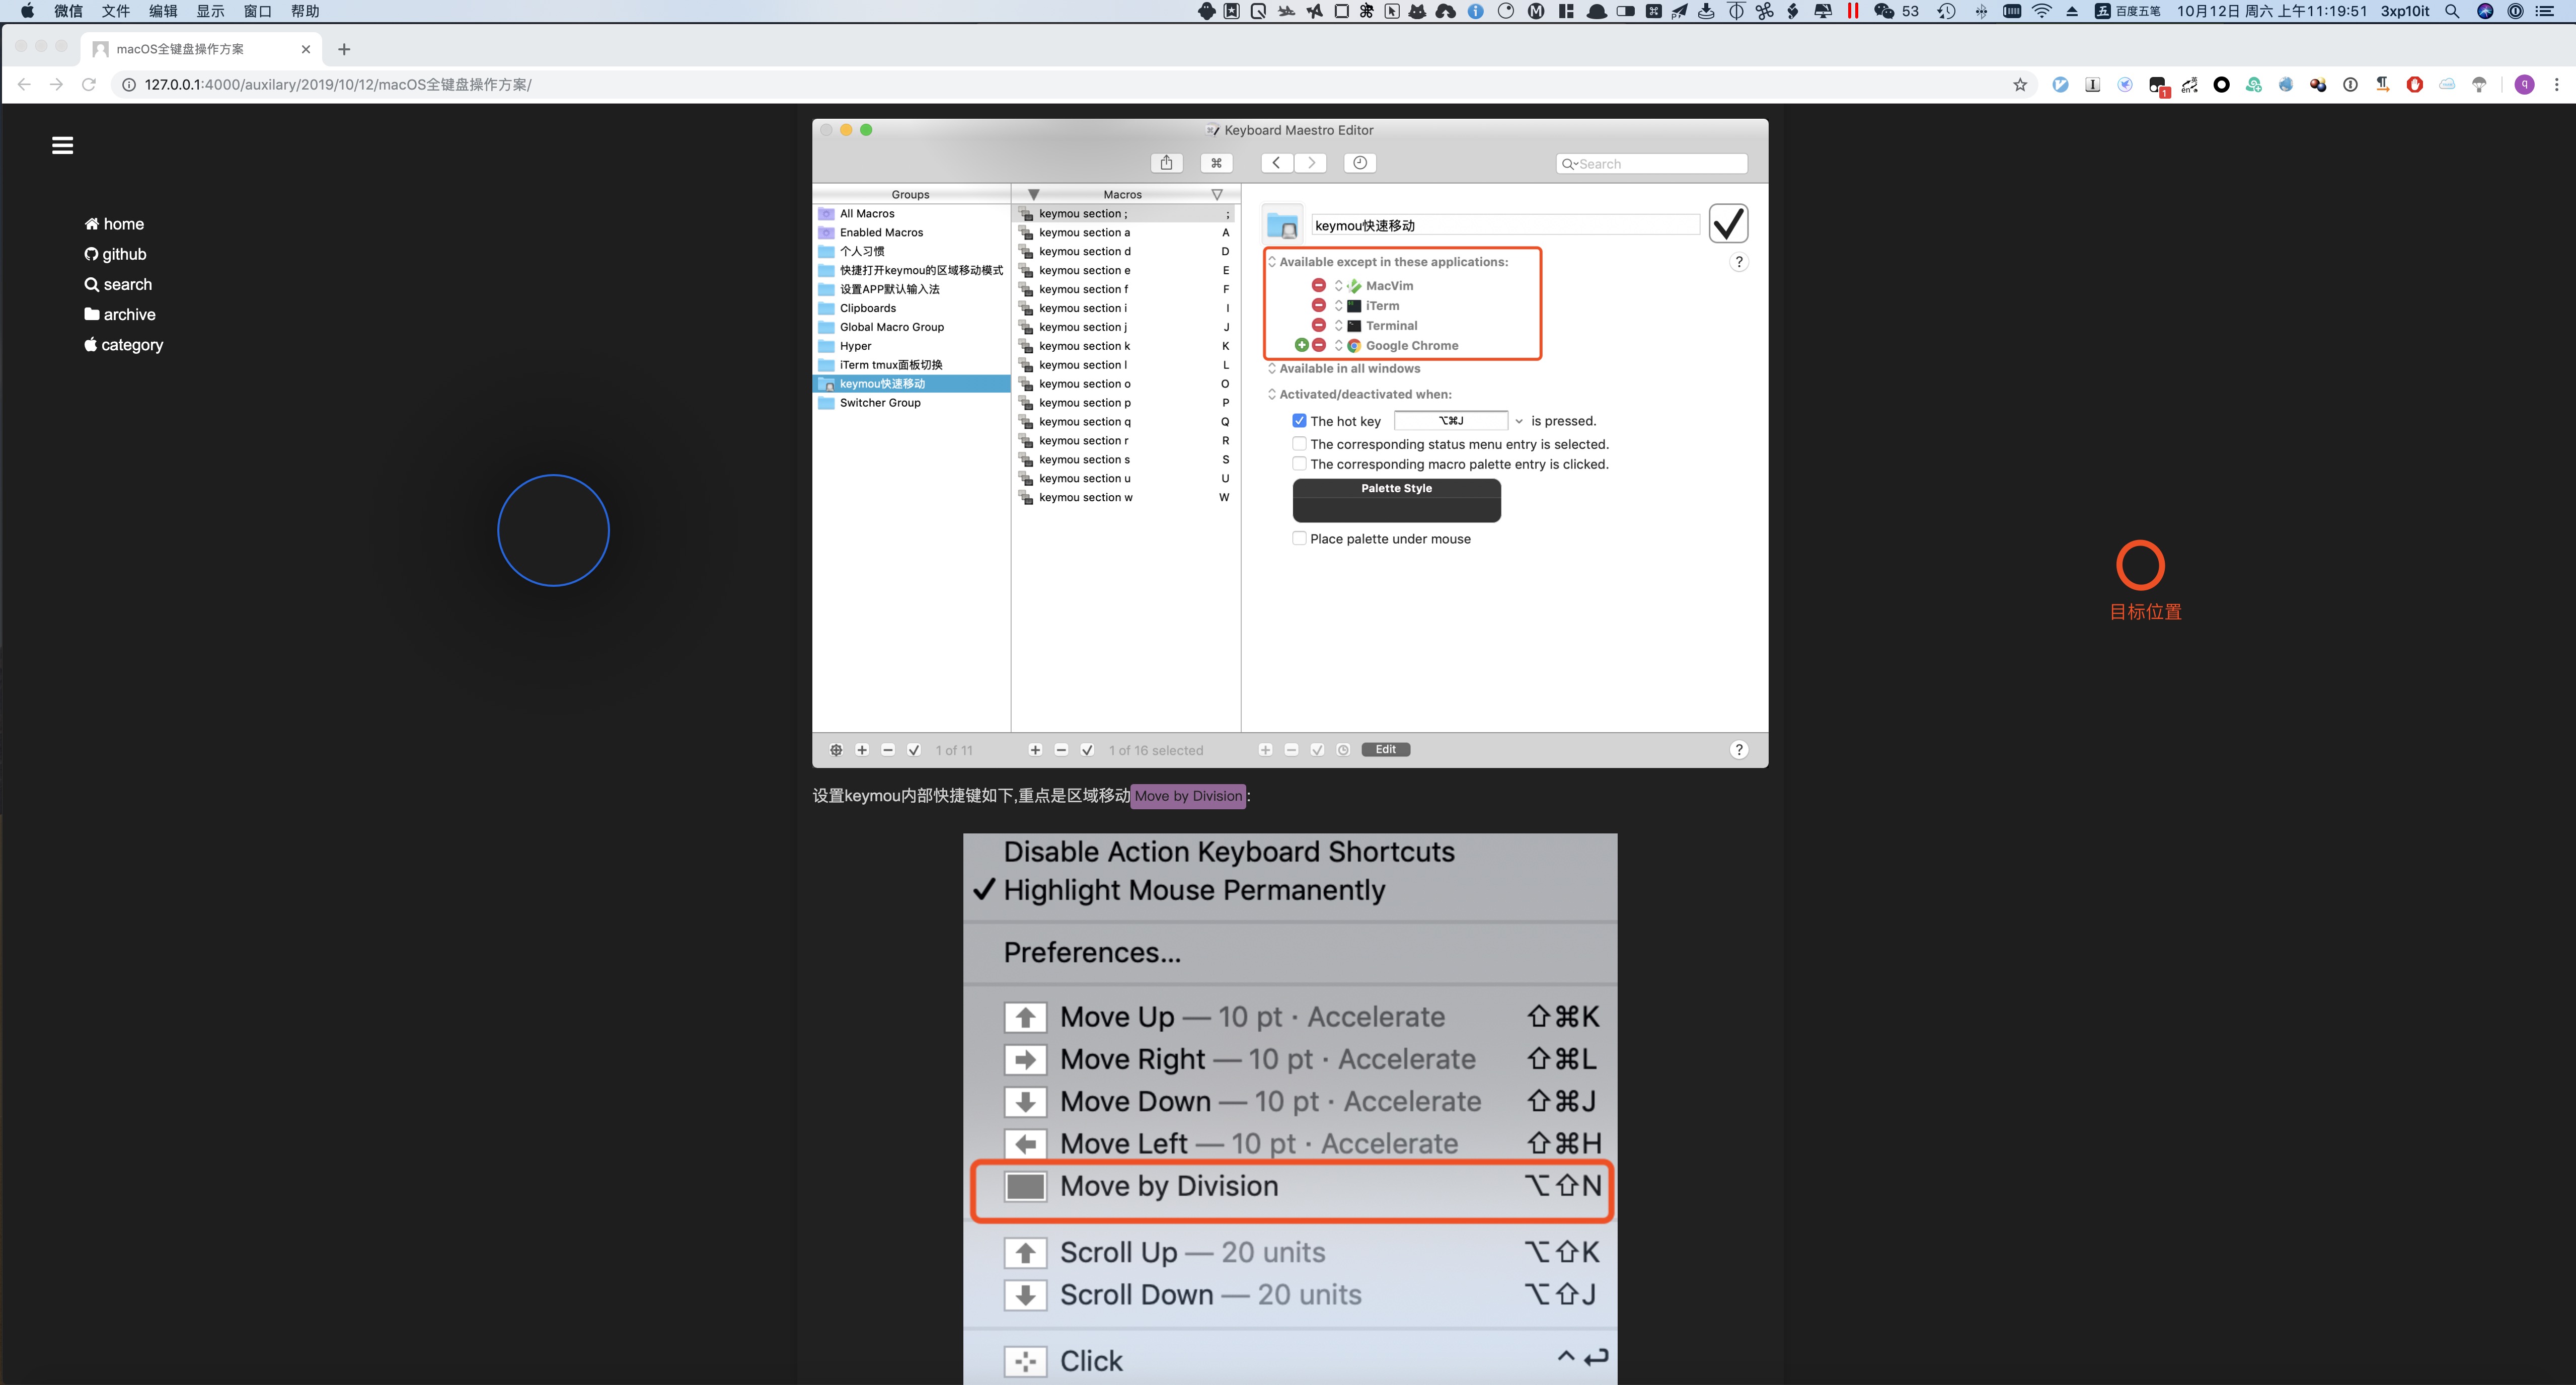The height and width of the screenshot is (1385, 2576).
Task: Tick "corresponding status menu entry is selected"
Action: [x=1299, y=444]
